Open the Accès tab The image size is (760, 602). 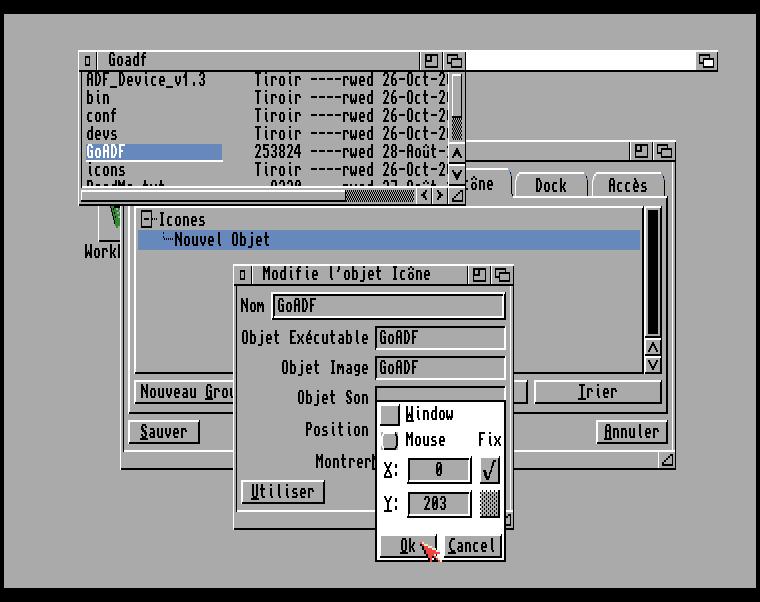[627, 185]
